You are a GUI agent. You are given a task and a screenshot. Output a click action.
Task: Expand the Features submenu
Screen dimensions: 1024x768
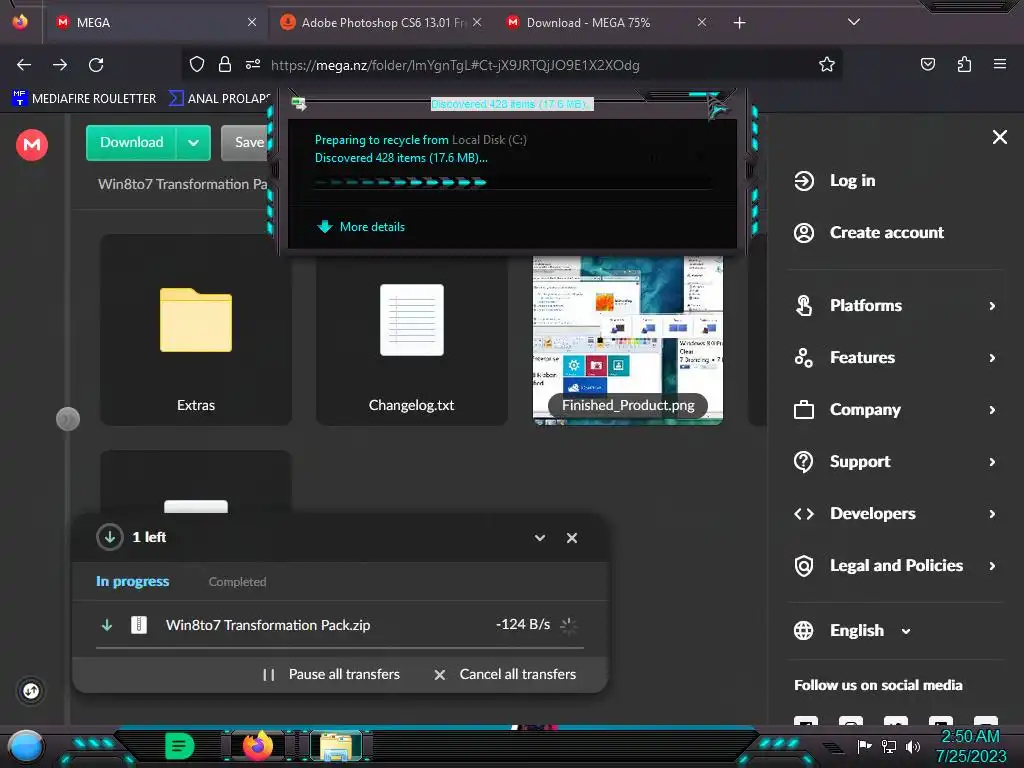tap(992, 358)
